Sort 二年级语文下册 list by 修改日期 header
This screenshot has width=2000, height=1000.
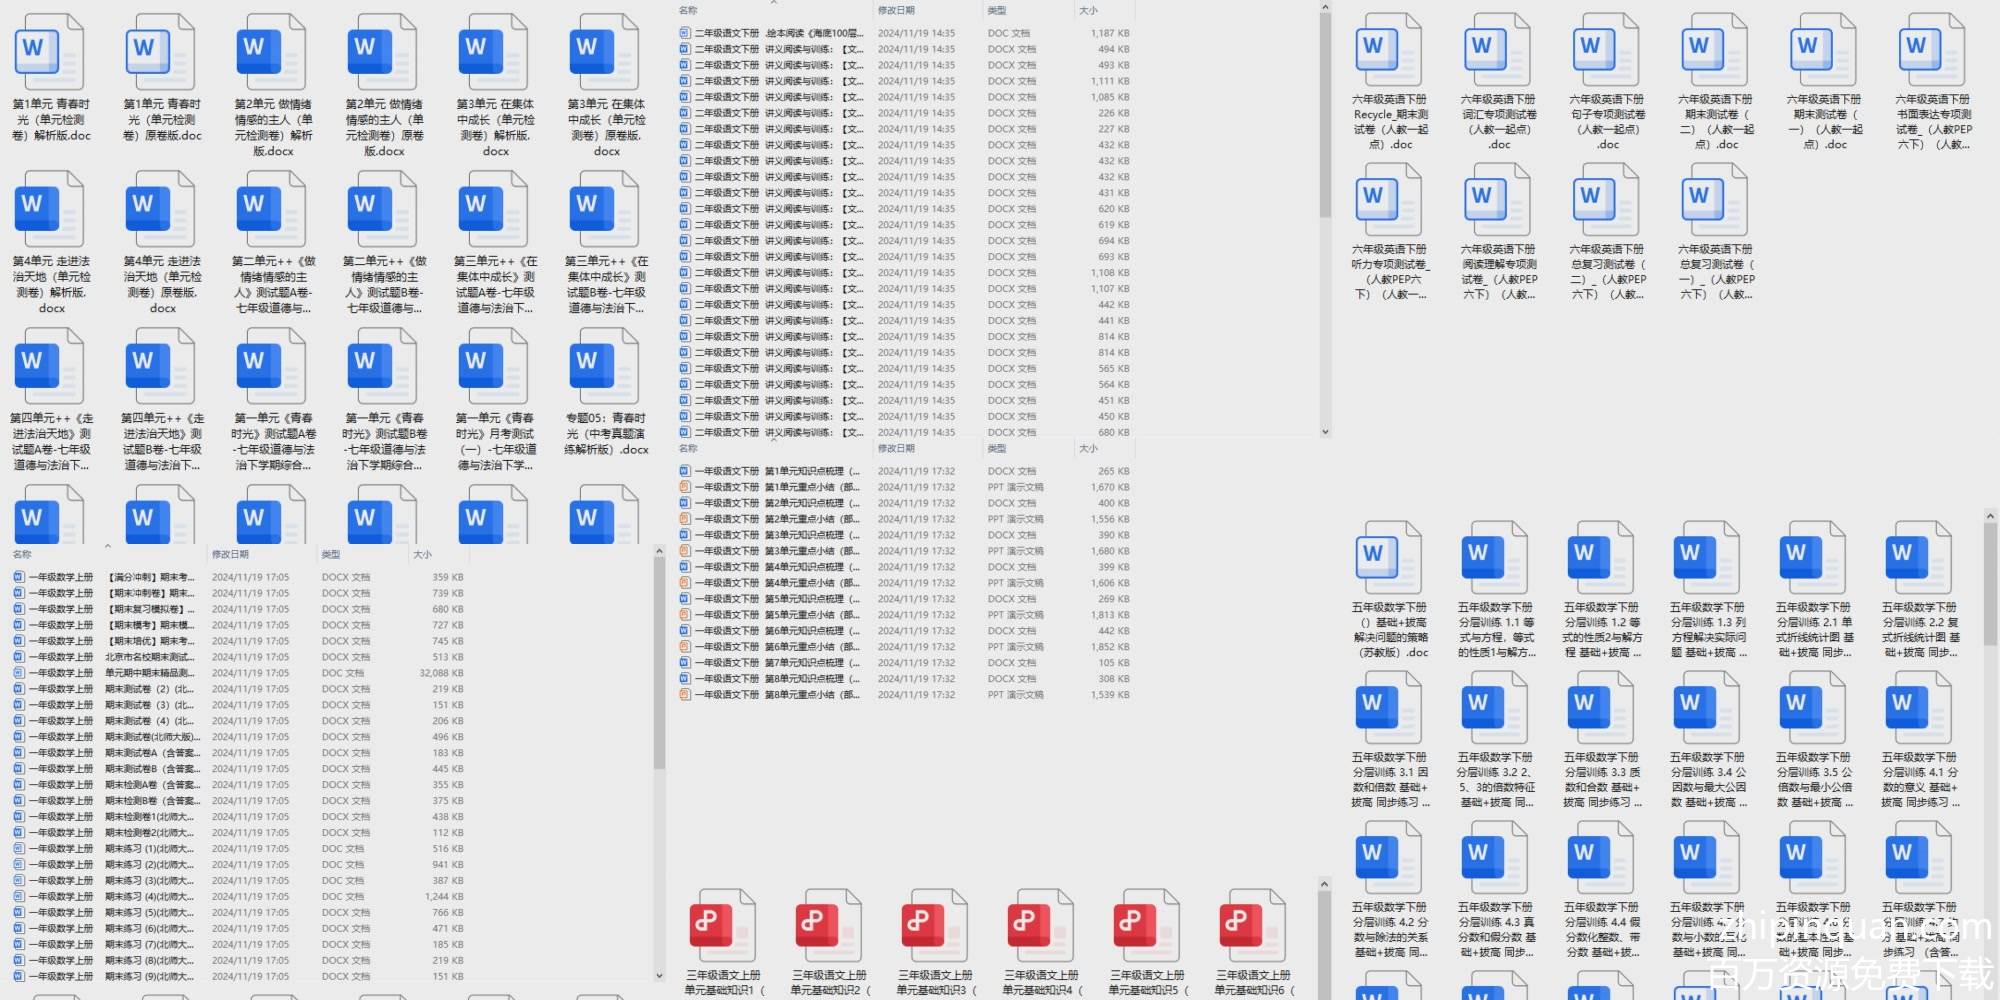(896, 10)
